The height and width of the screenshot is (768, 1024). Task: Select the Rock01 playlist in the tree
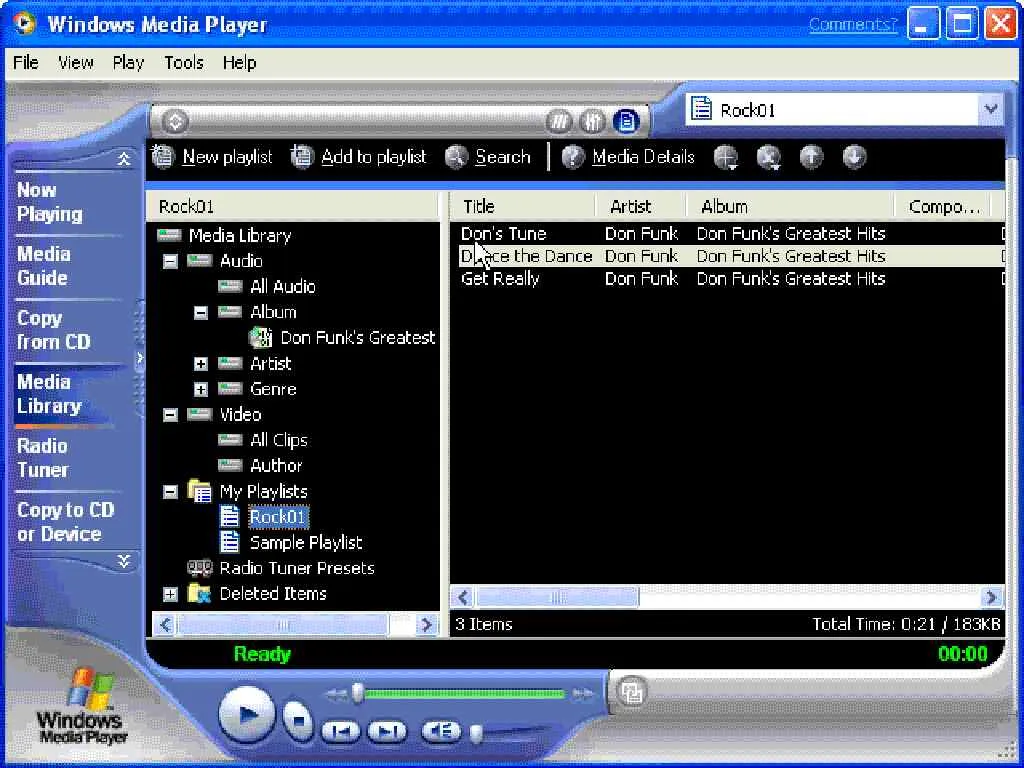coord(278,517)
